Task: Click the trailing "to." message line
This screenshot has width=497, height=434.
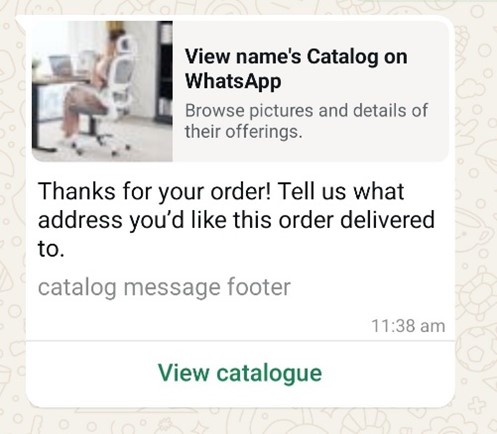Action: tap(51, 249)
